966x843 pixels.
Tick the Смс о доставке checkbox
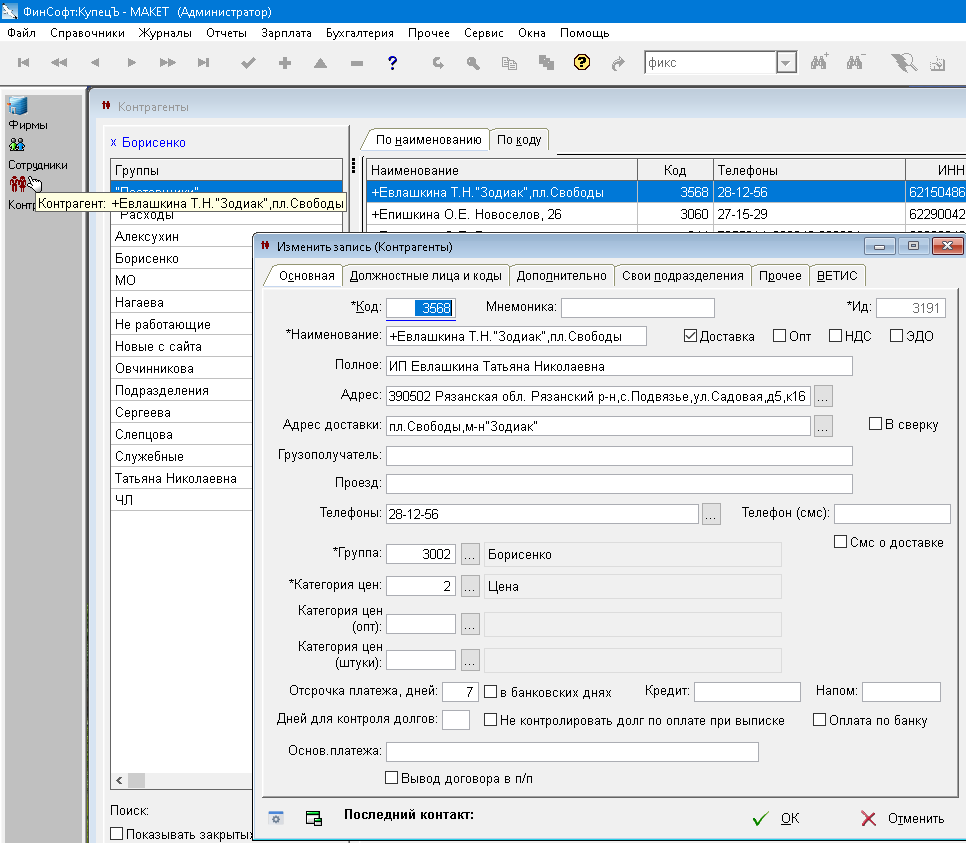[x=841, y=542]
